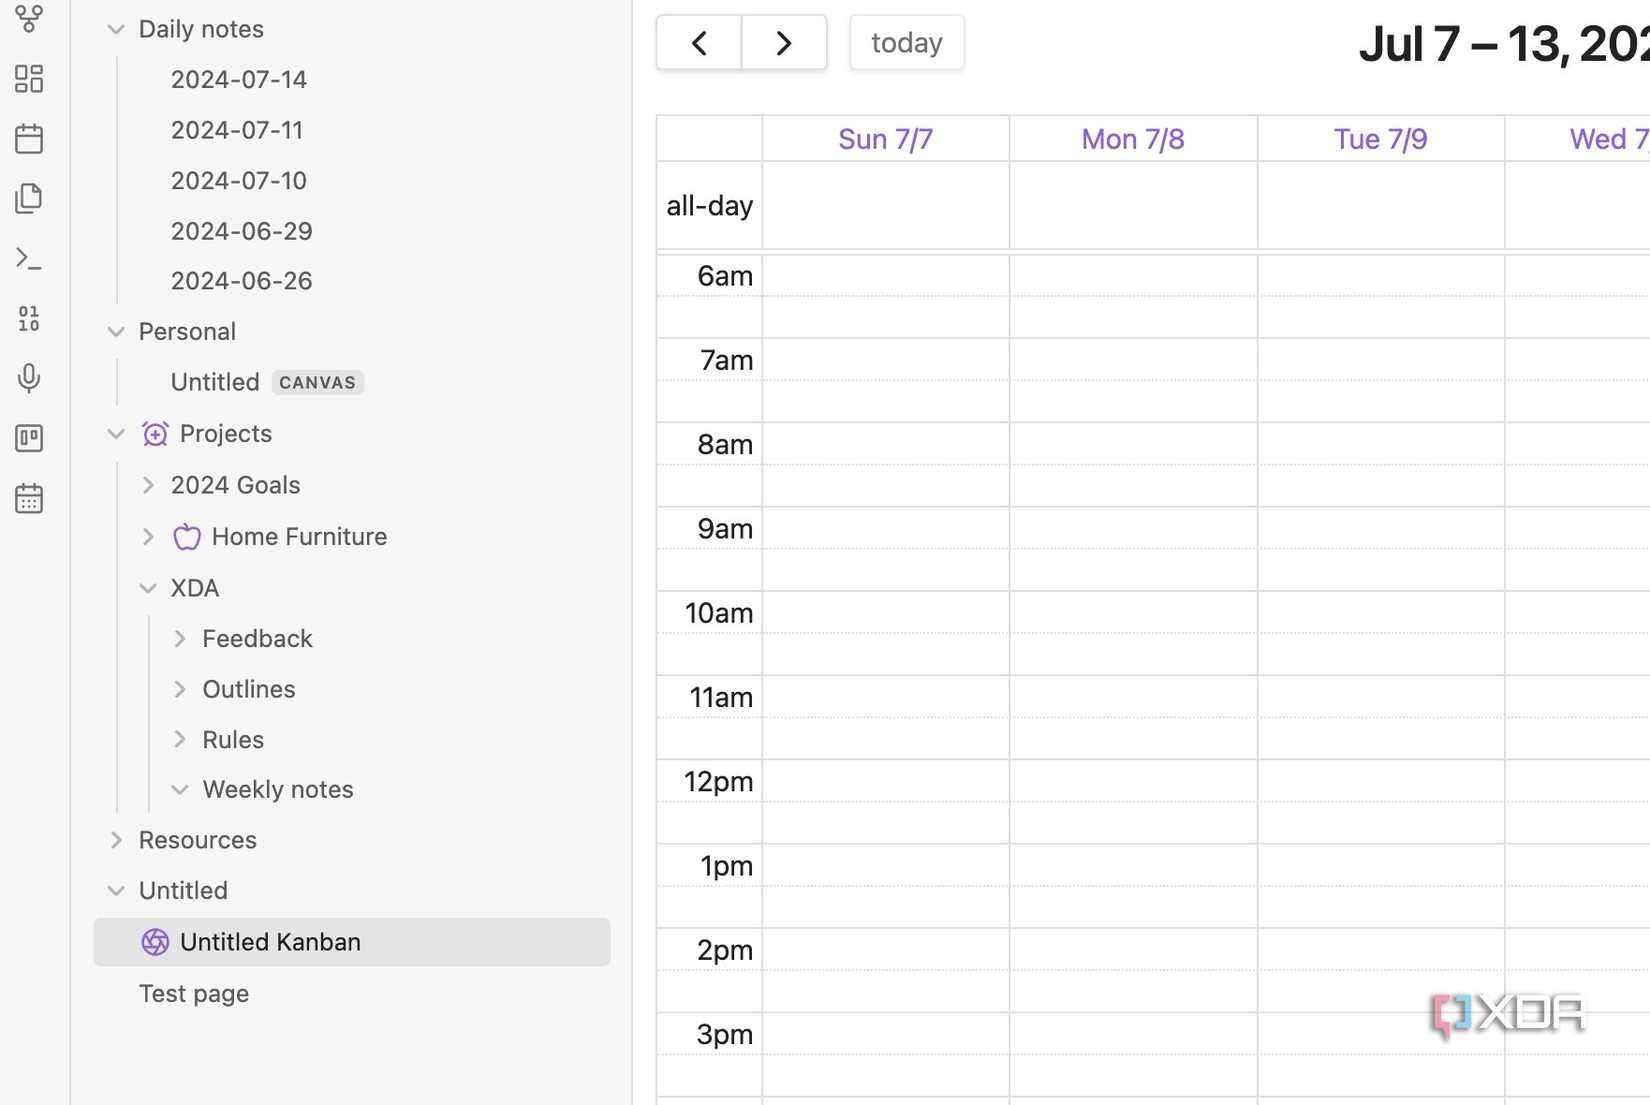Click the Mon 7/8 day header

pos(1133,139)
